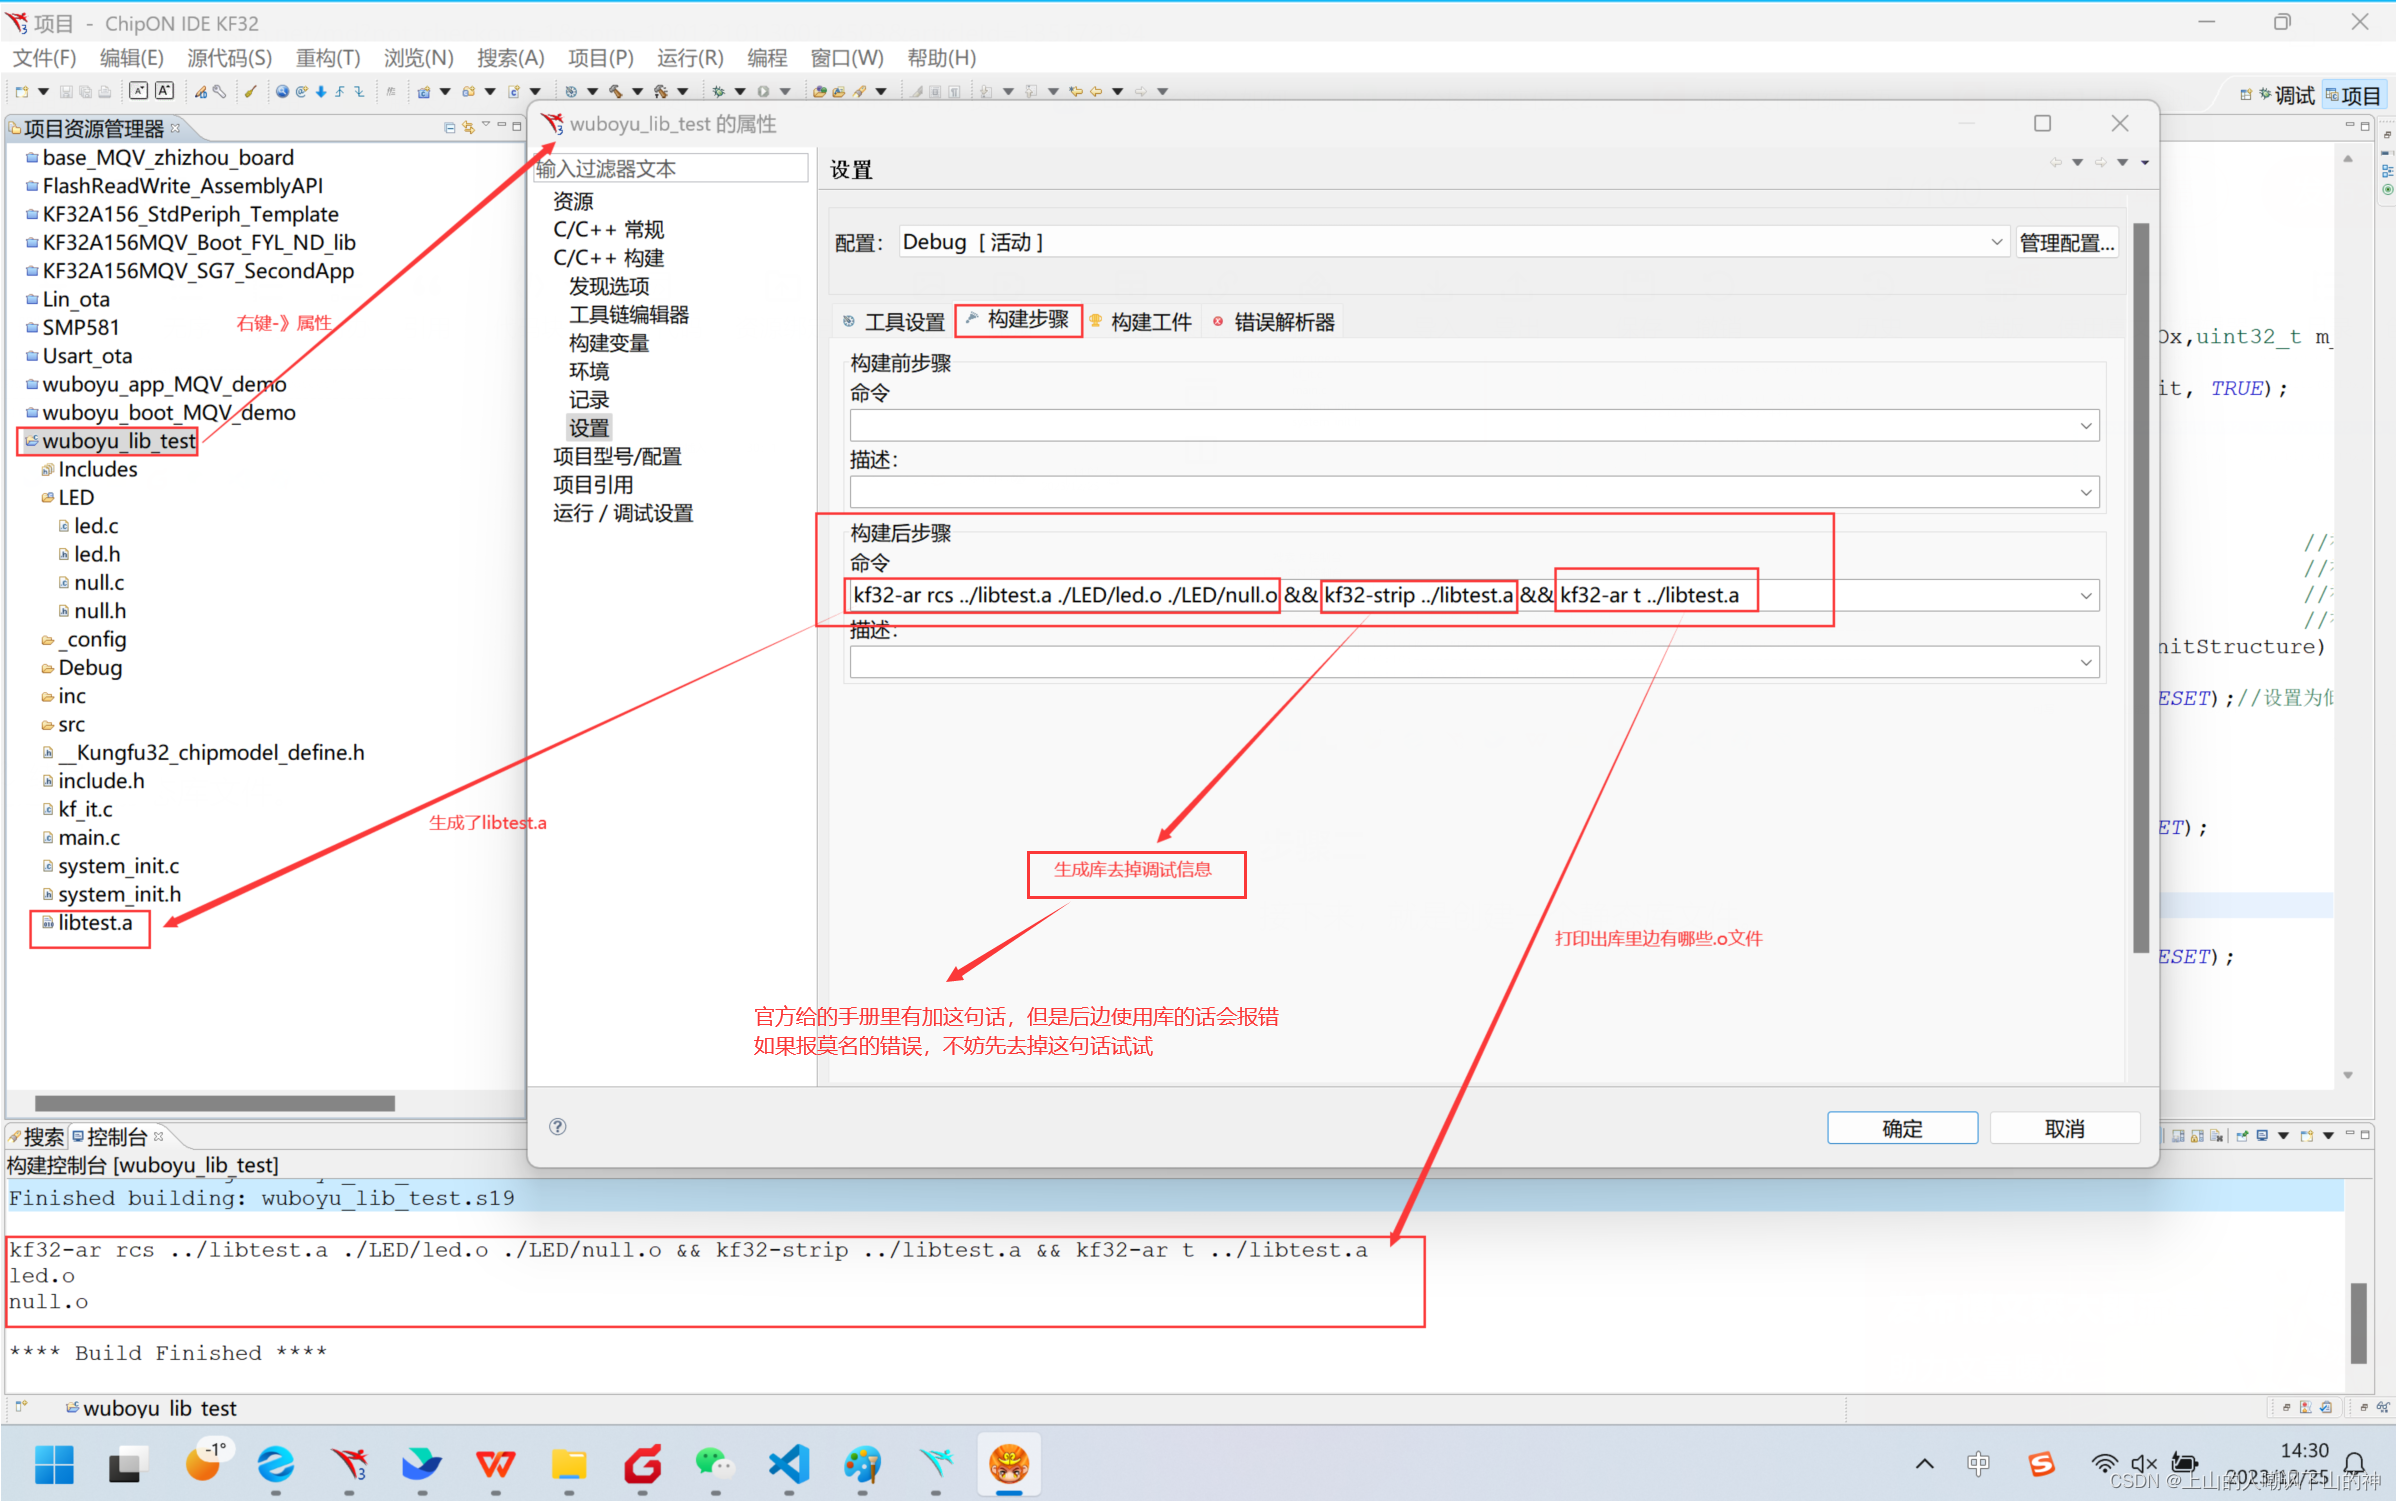Click the filter text input field

tap(670, 169)
